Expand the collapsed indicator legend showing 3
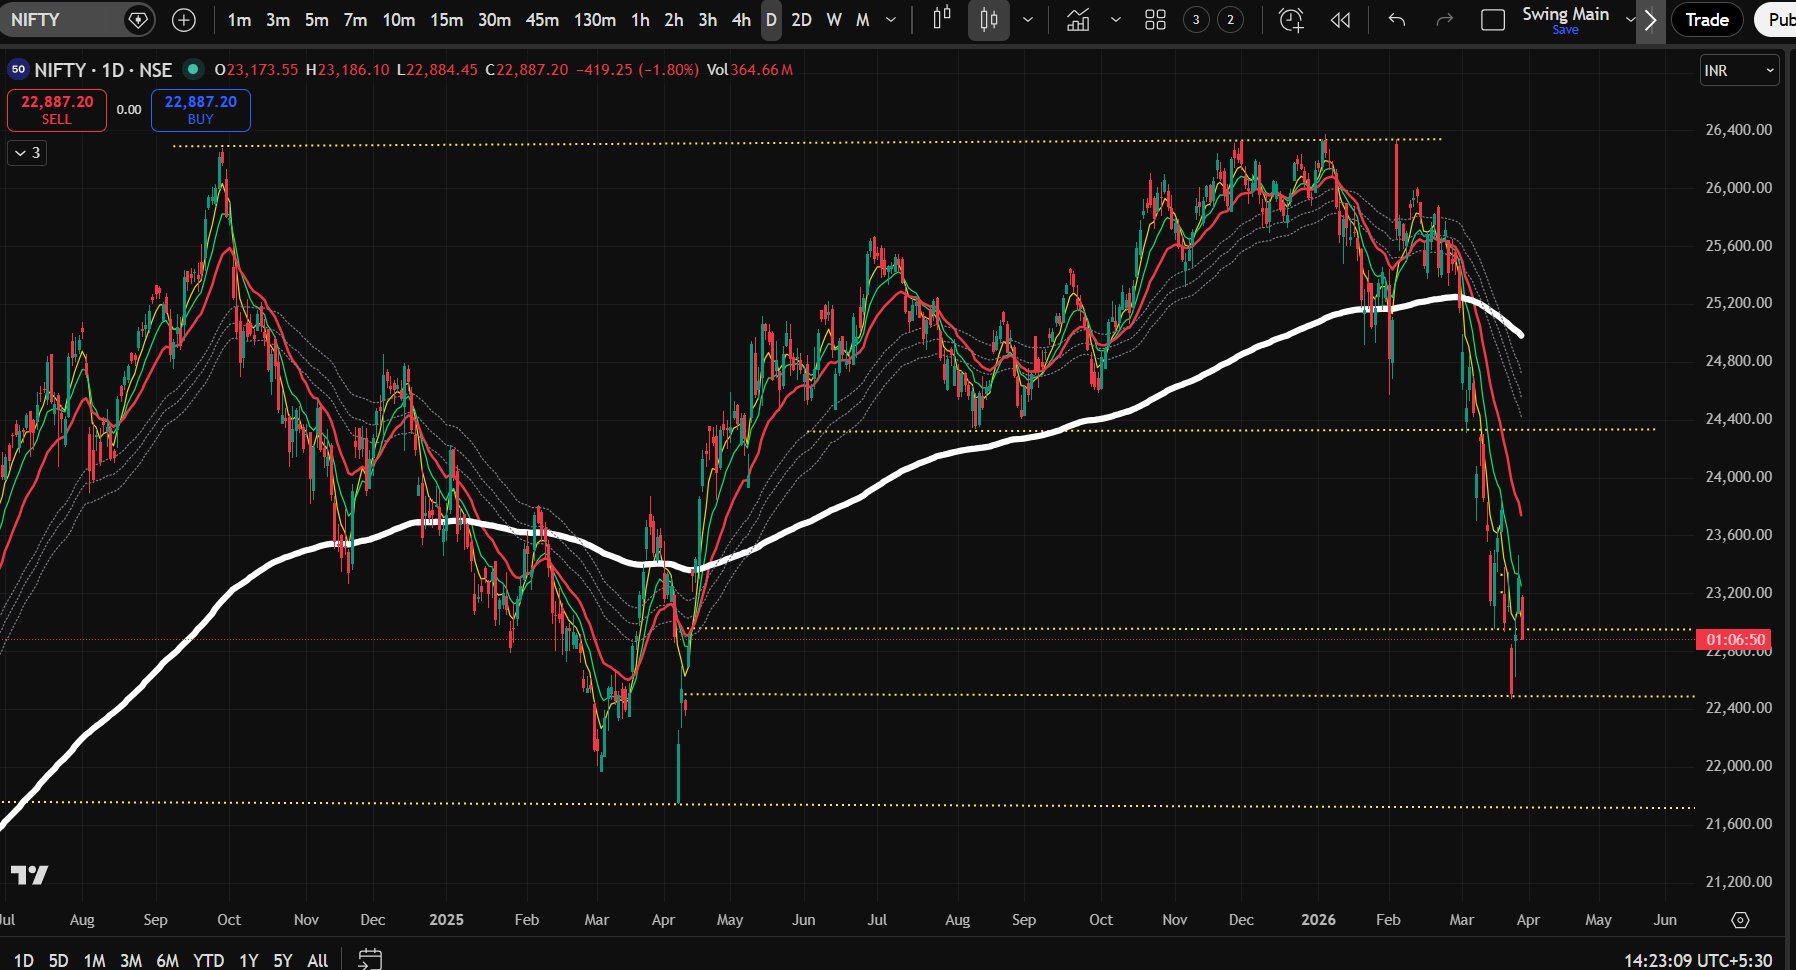The width and height of the screenshot is (1796, 970). point(27,153)
